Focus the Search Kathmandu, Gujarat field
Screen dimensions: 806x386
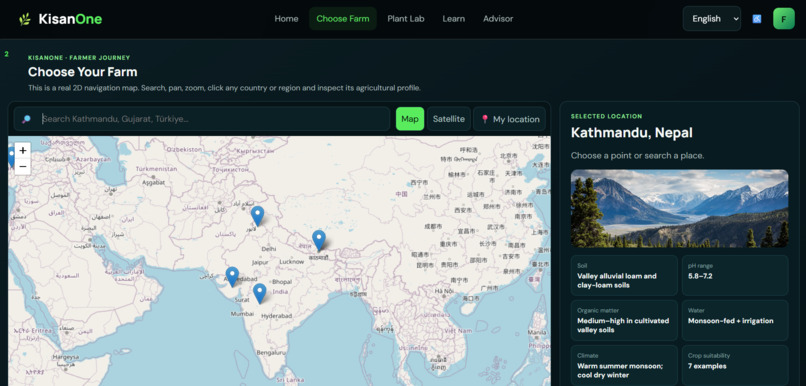(x=202, y=119)
